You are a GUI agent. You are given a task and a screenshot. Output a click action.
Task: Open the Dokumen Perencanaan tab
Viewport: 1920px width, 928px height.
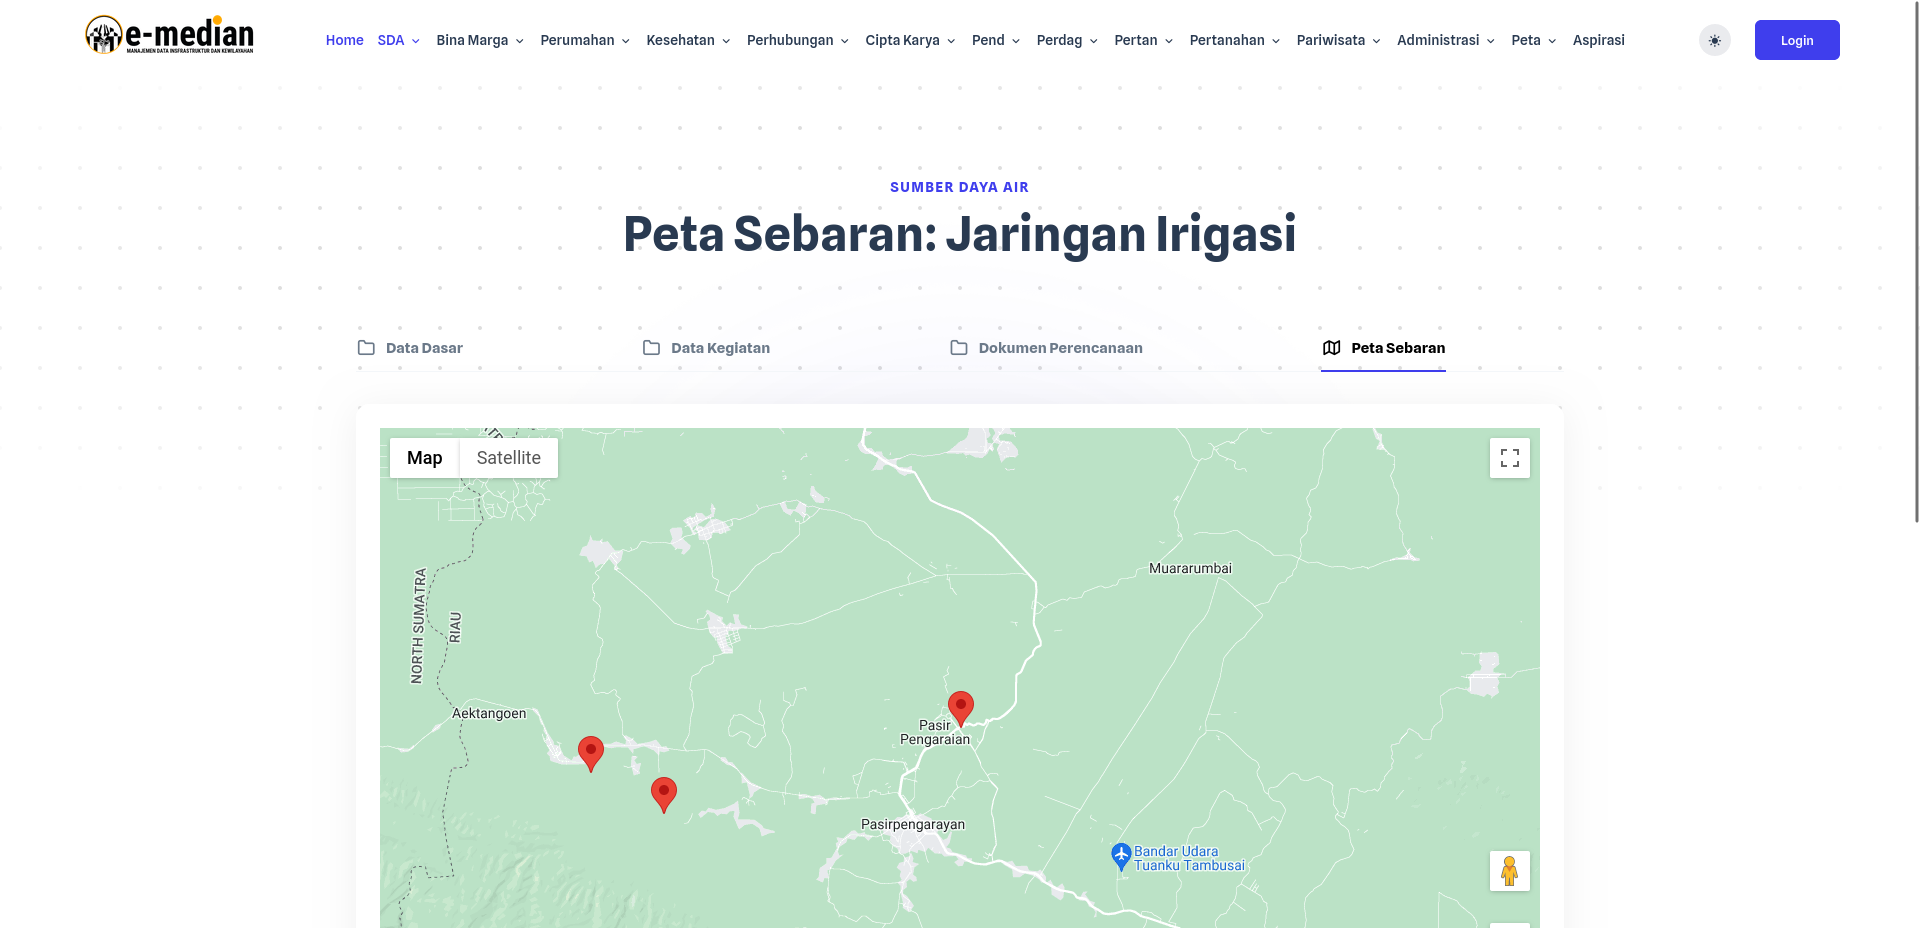coord(1046,348)
